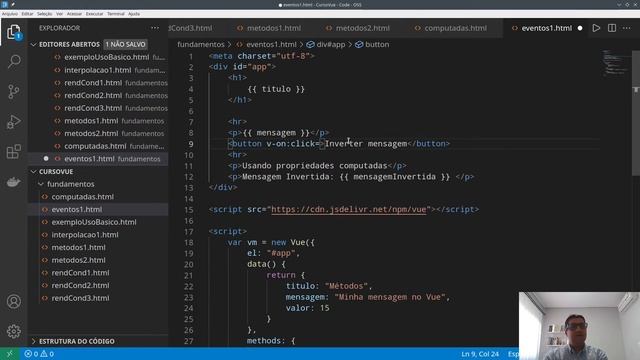Open the Executar menu
Screen dimensions: 640x360
coord(94,14)
